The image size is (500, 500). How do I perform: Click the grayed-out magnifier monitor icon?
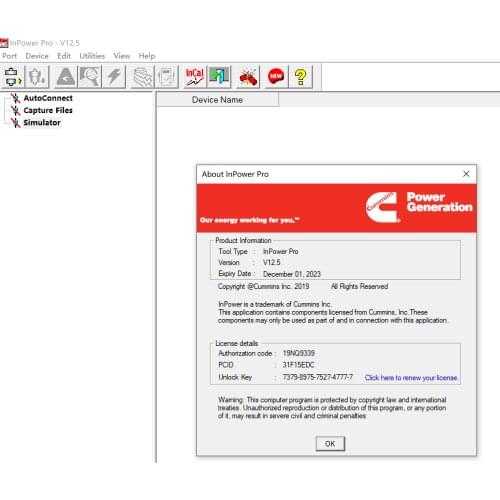[89, 77]
